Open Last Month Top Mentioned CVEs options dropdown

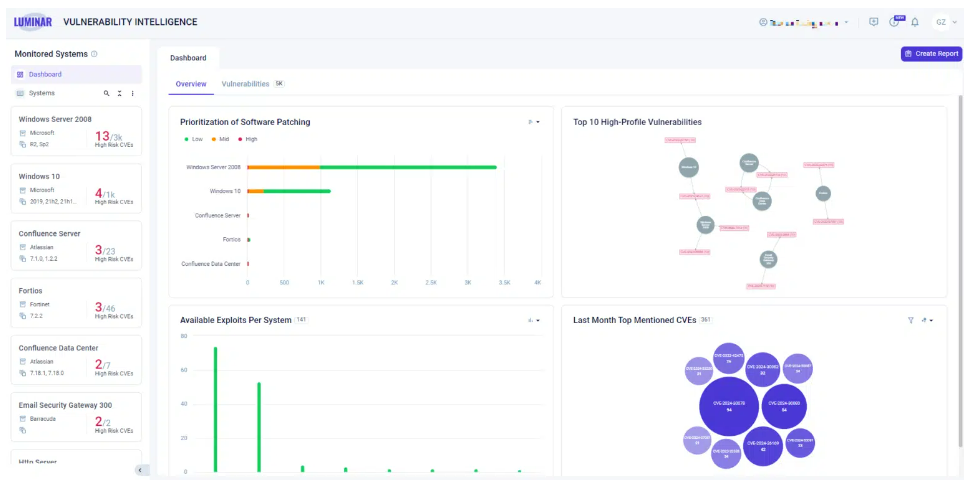tap(927, 320)
